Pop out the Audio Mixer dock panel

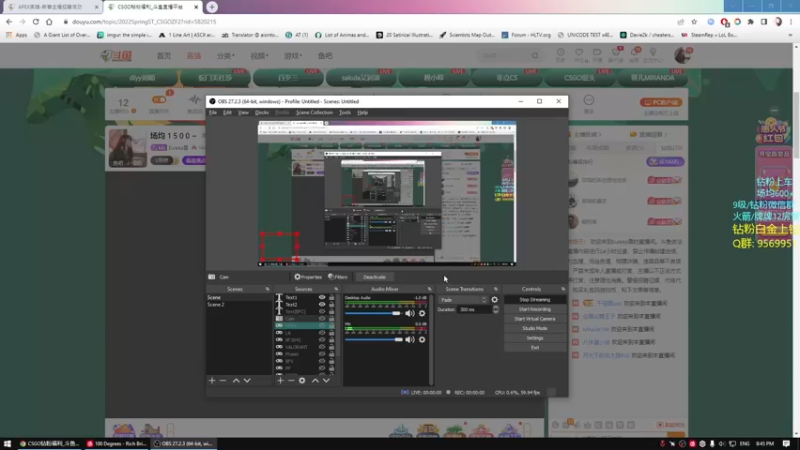pyautogui.click(x=429, y=289)
